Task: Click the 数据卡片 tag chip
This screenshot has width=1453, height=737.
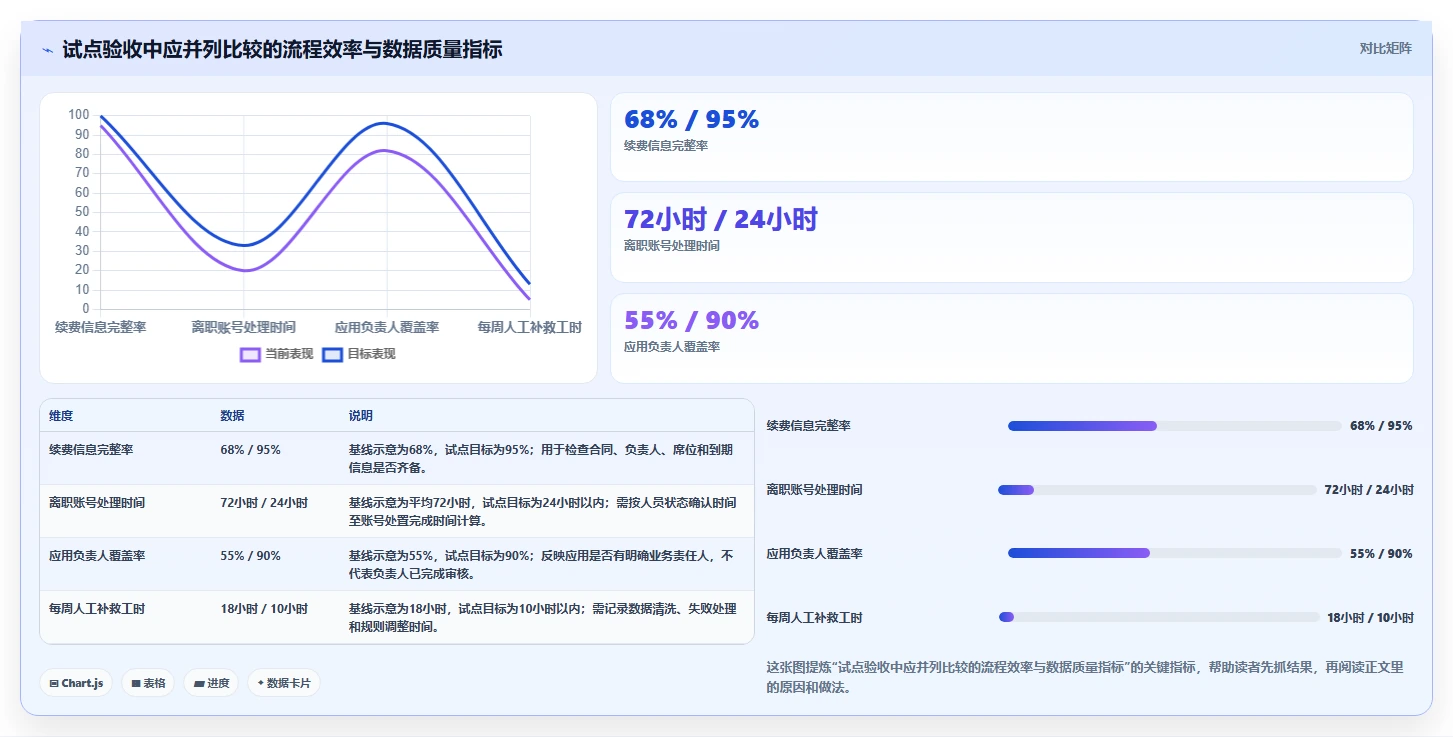Action: 284,683
